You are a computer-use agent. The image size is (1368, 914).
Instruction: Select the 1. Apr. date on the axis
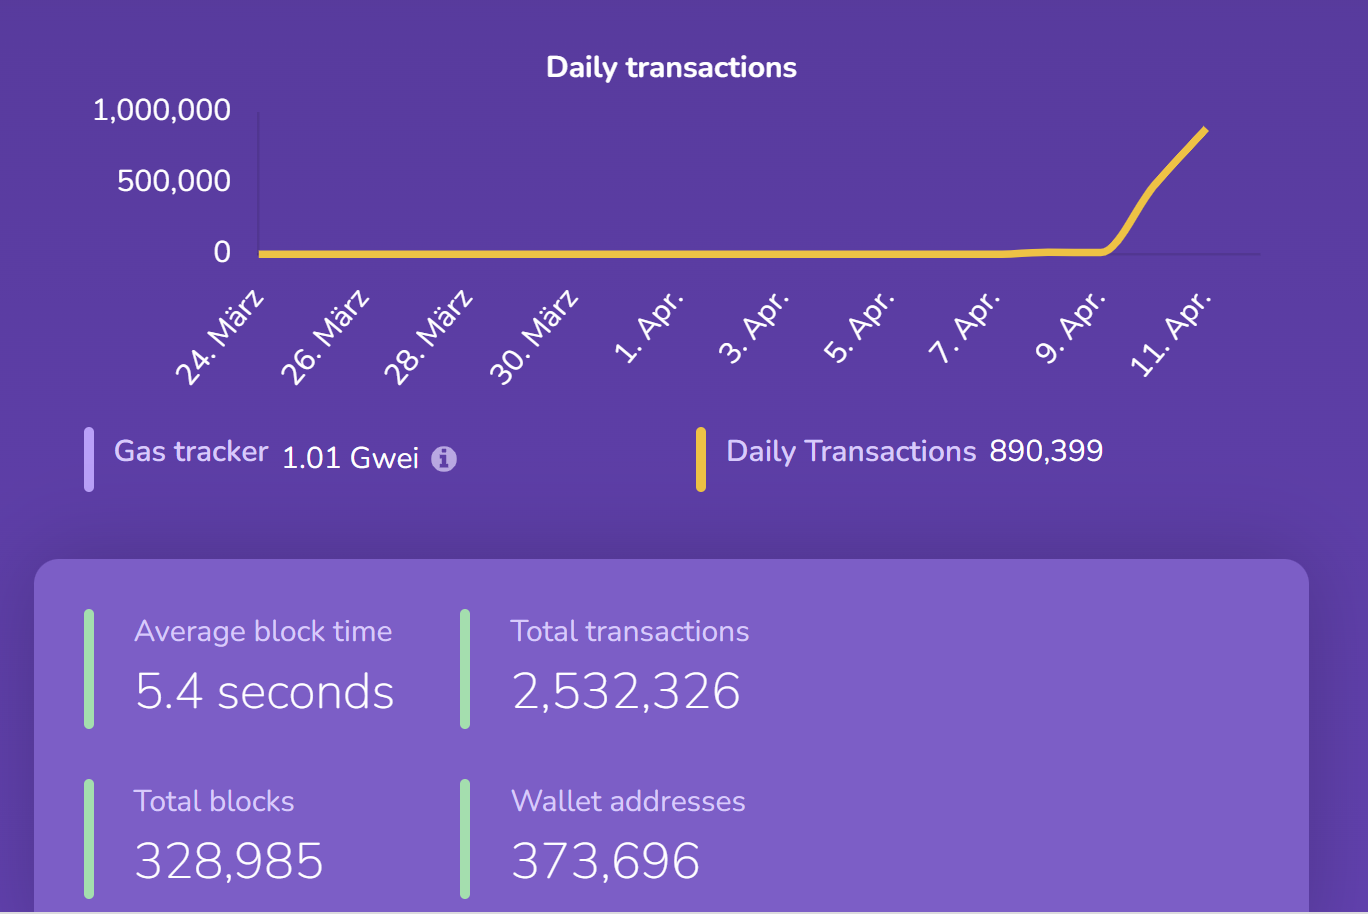(x=649, y=327)
